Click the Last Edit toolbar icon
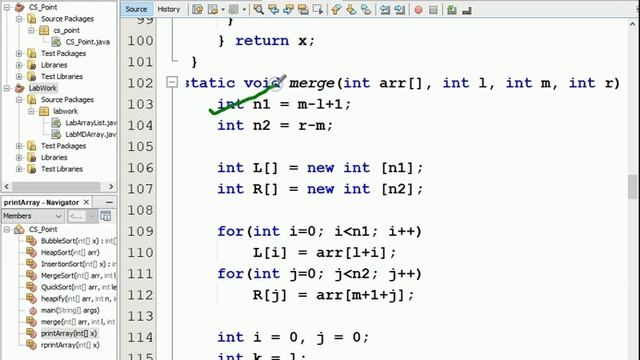Screen dimensions: 640x360 [x=198, y=9]
